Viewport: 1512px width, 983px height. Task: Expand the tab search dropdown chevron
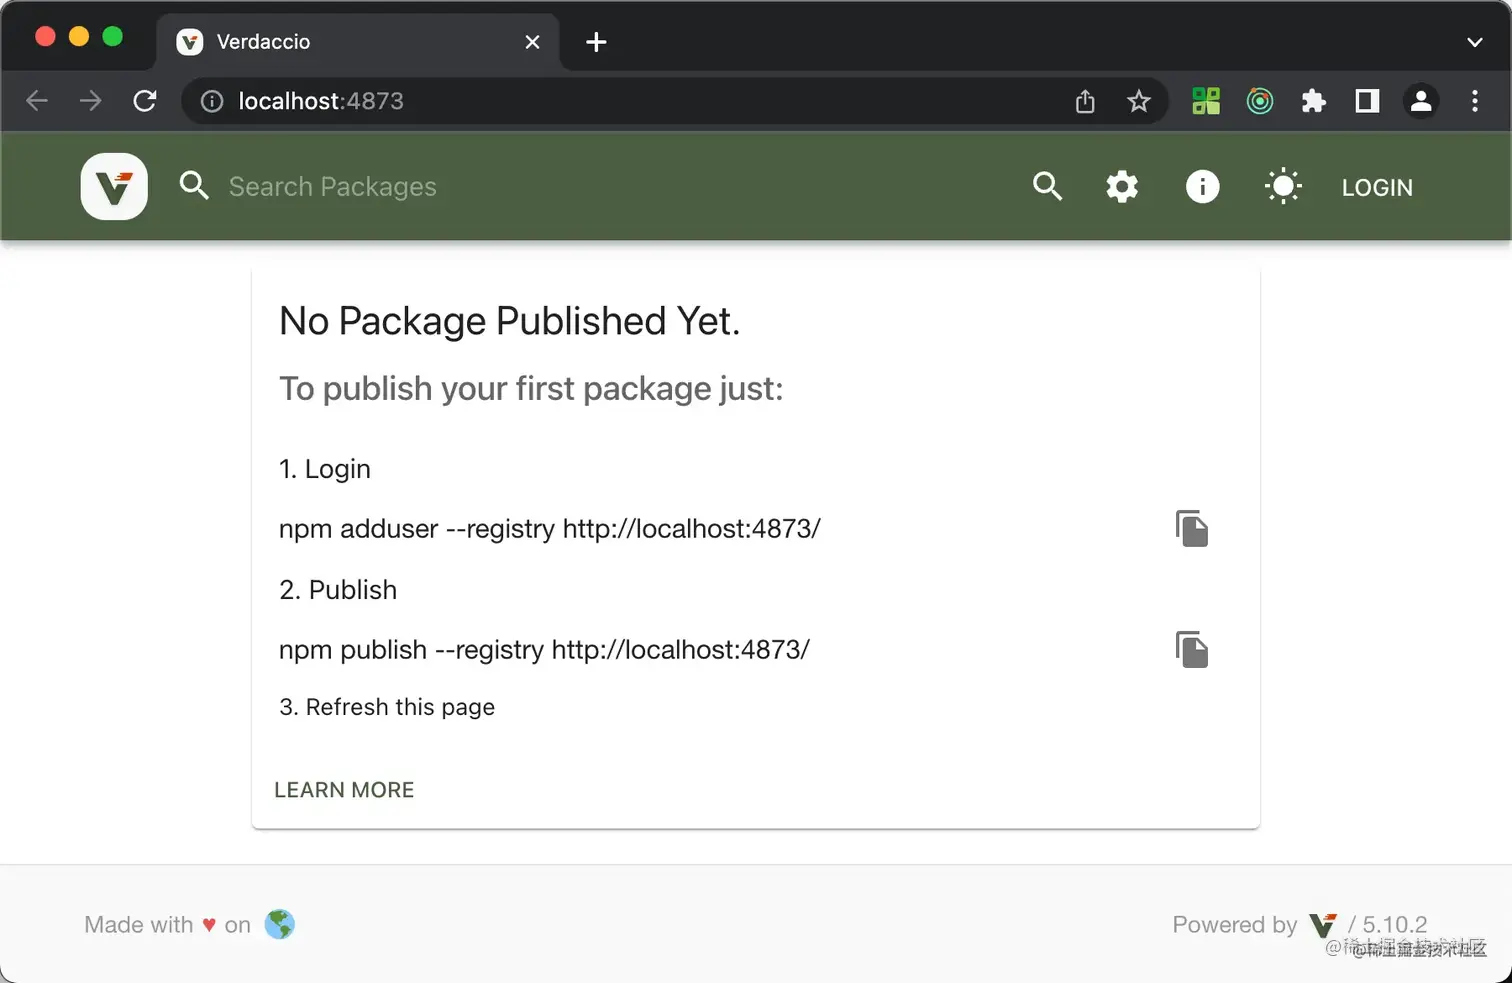[1474, 42]
